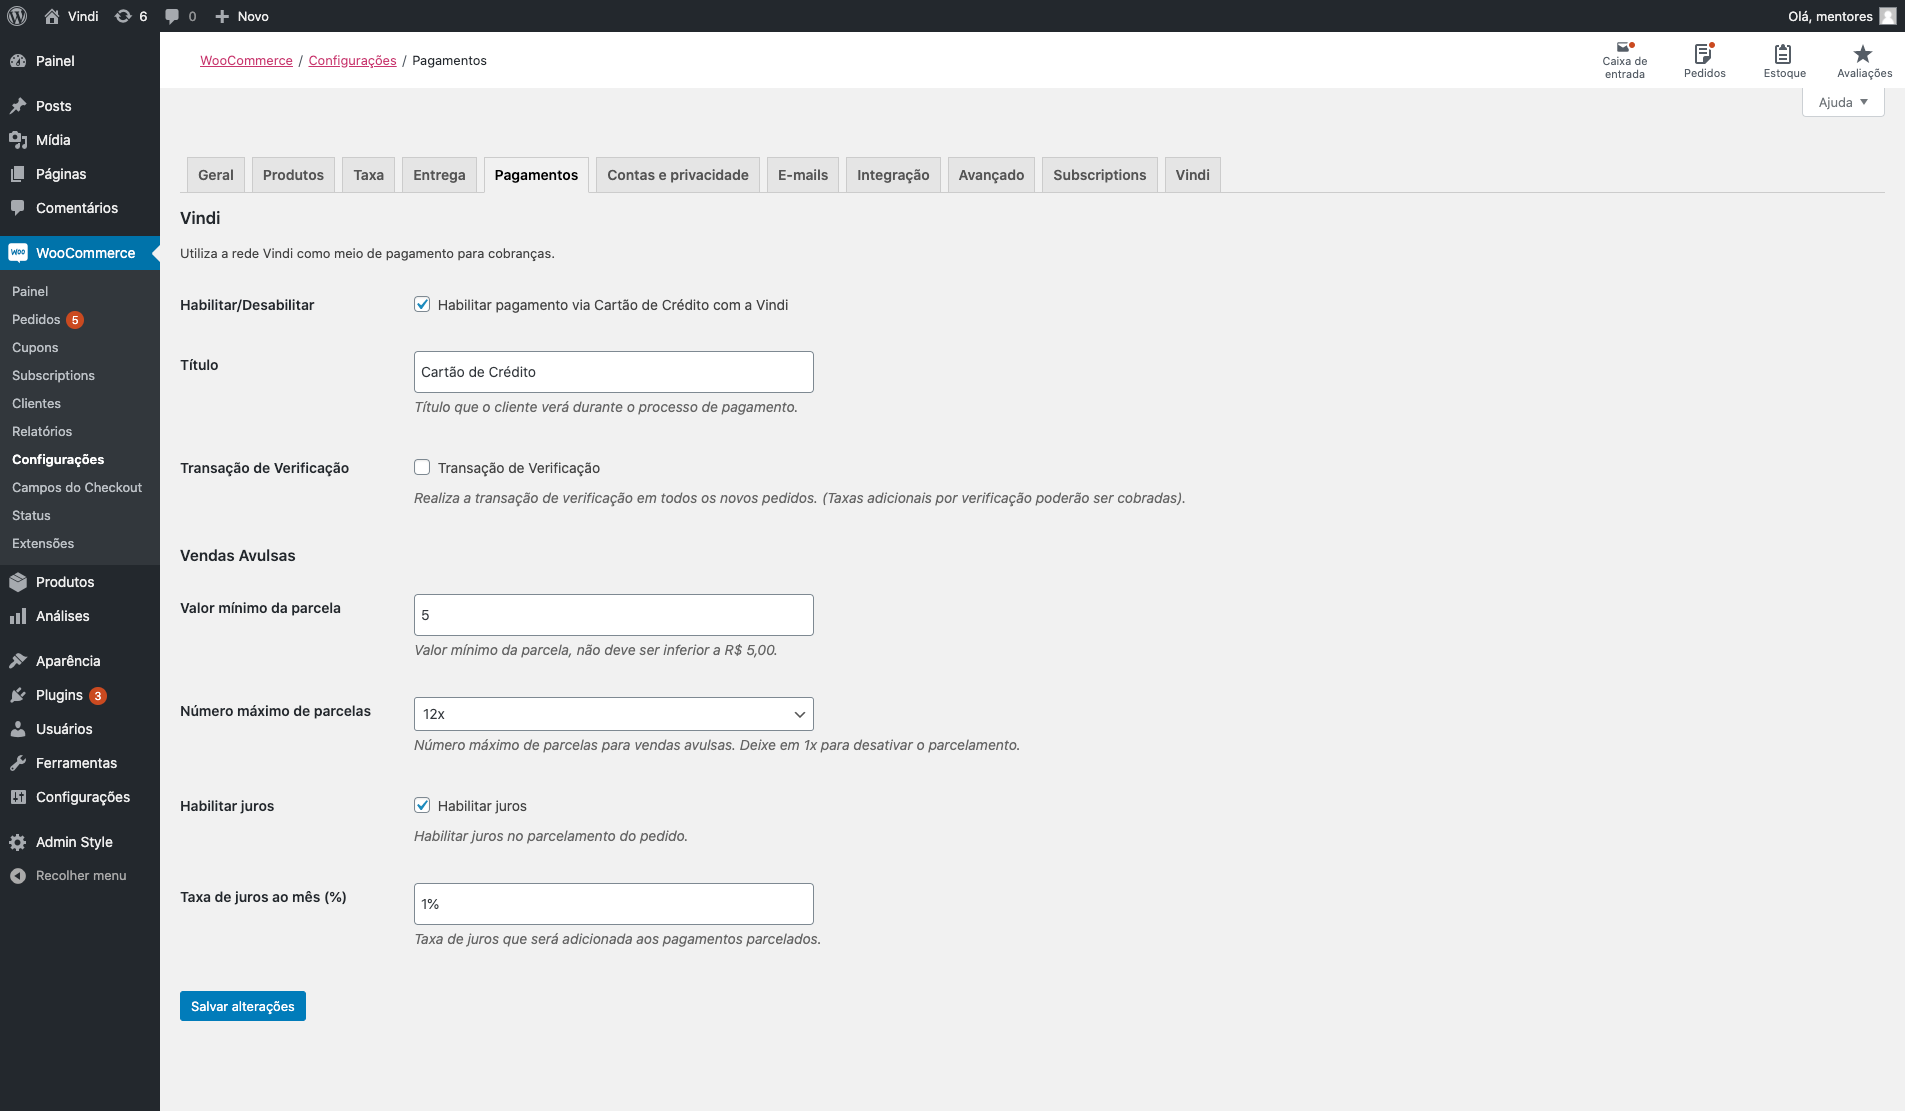This screenshot has height=1111, width=1905.
Task: Click the Admin Style gear icon
Action: coord(18,842)
